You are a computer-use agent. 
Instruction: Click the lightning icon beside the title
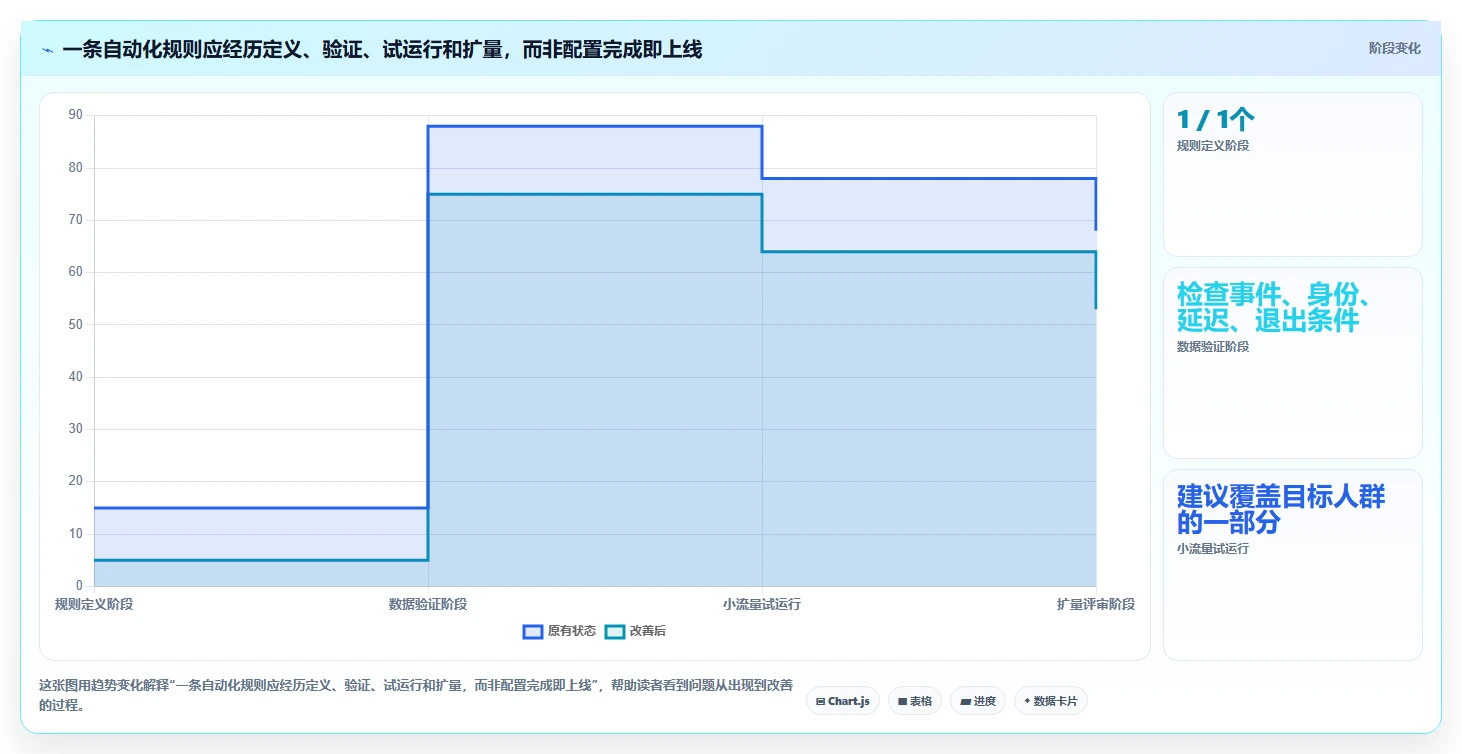(48, 50)
